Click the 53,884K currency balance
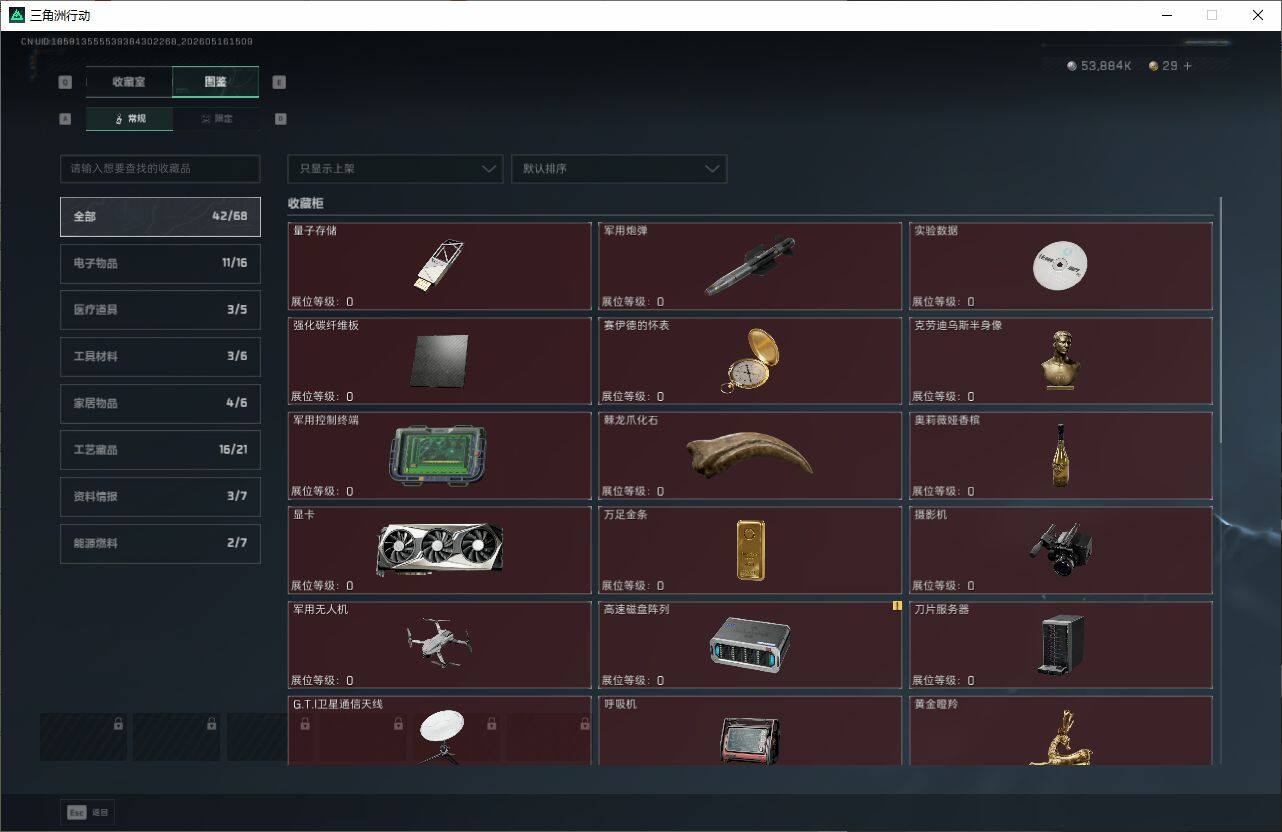This screenshot has width=1282, height=832. pyautogui.click(x=1099, y=66)
